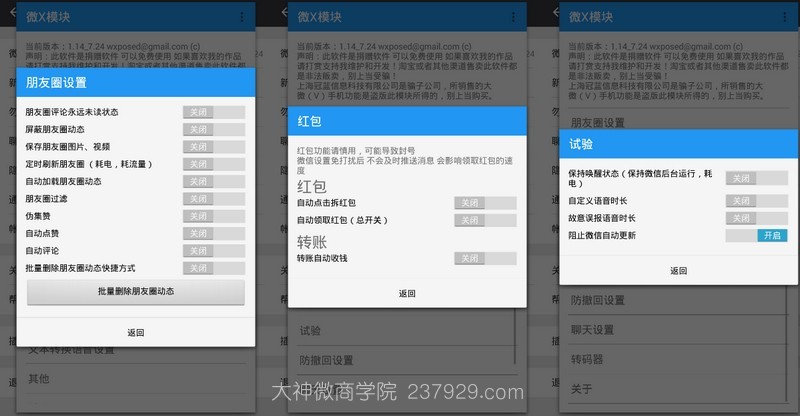Enable 屏蔽朋友圈动态 switch
Image resolution: width=800 pixels, height=416 pixels.
tap(213, 129)
